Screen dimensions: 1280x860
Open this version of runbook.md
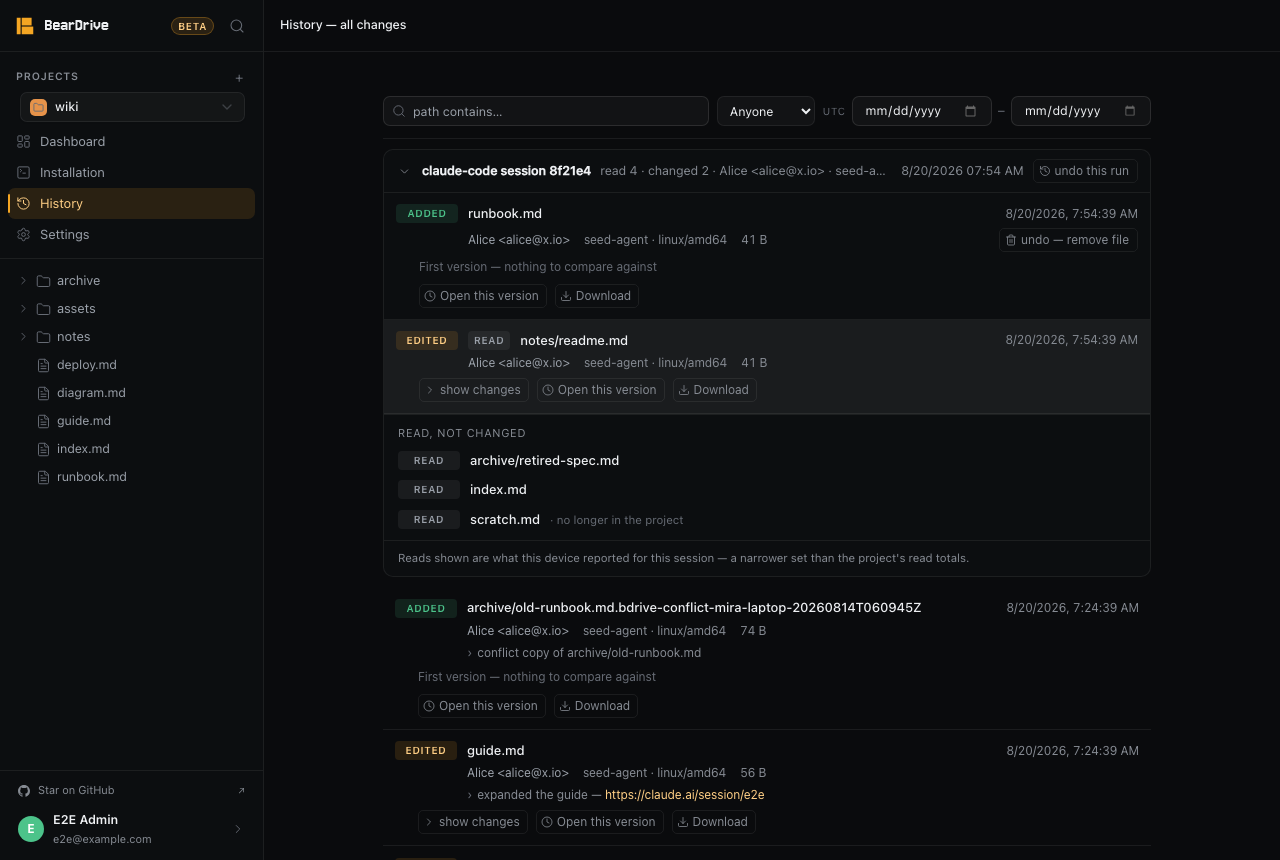click(x=482, y=296)
